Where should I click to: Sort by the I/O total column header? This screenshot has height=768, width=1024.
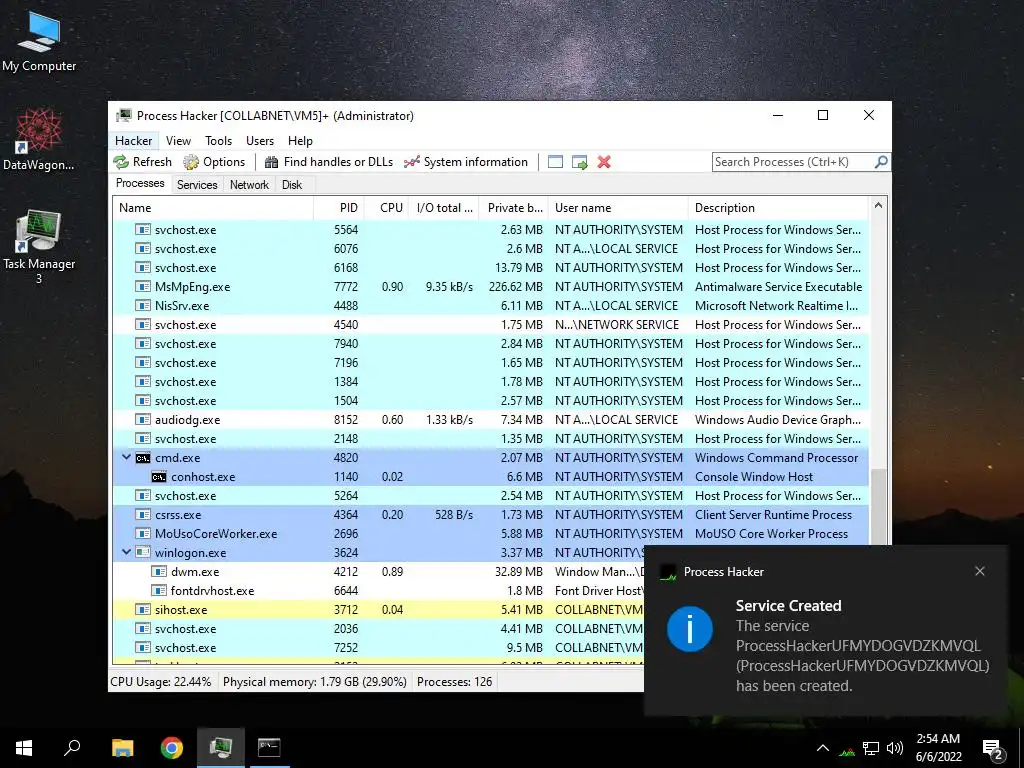(444, 208)
